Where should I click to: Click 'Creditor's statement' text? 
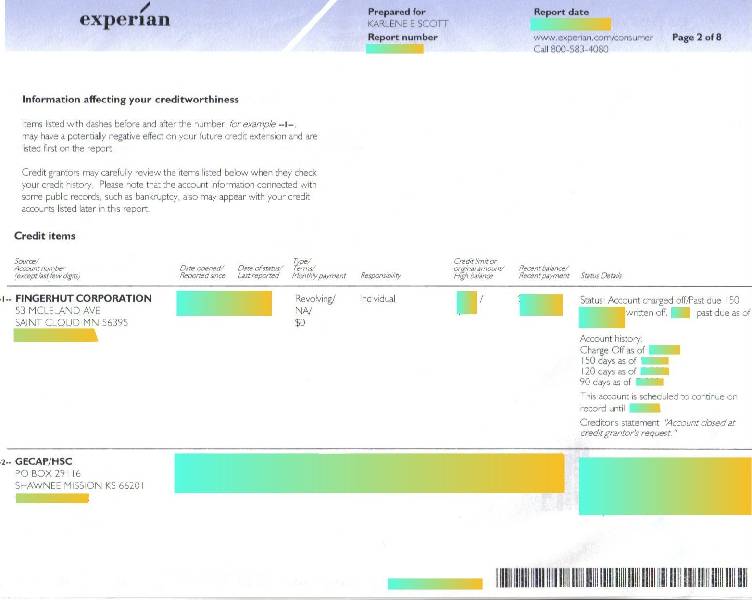pyautogui.click(x=620, y=423)
